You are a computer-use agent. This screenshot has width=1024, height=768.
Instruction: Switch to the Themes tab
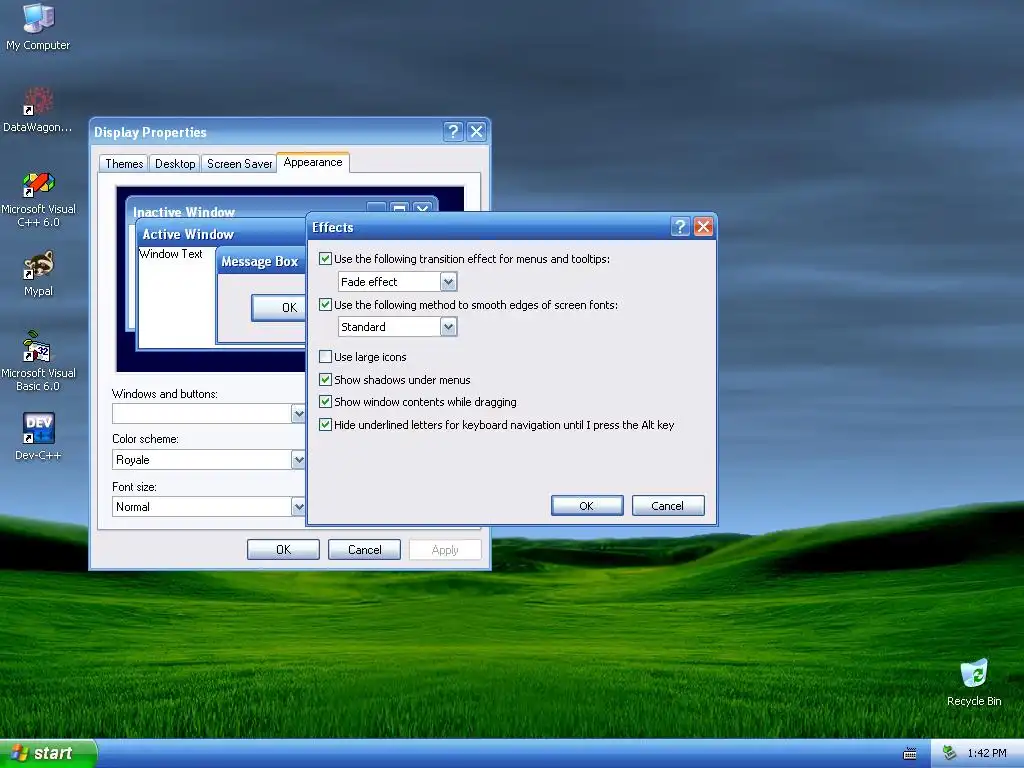coord(124,163)
